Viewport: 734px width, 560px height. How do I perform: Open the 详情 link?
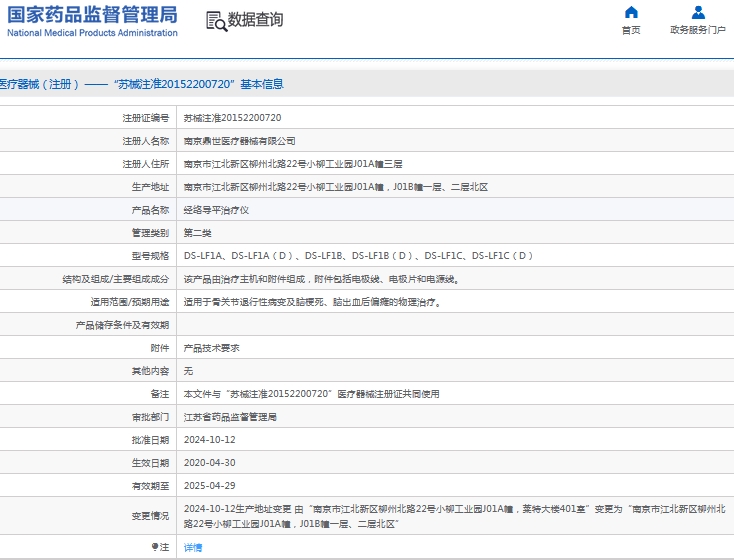[x=193, y=547]
